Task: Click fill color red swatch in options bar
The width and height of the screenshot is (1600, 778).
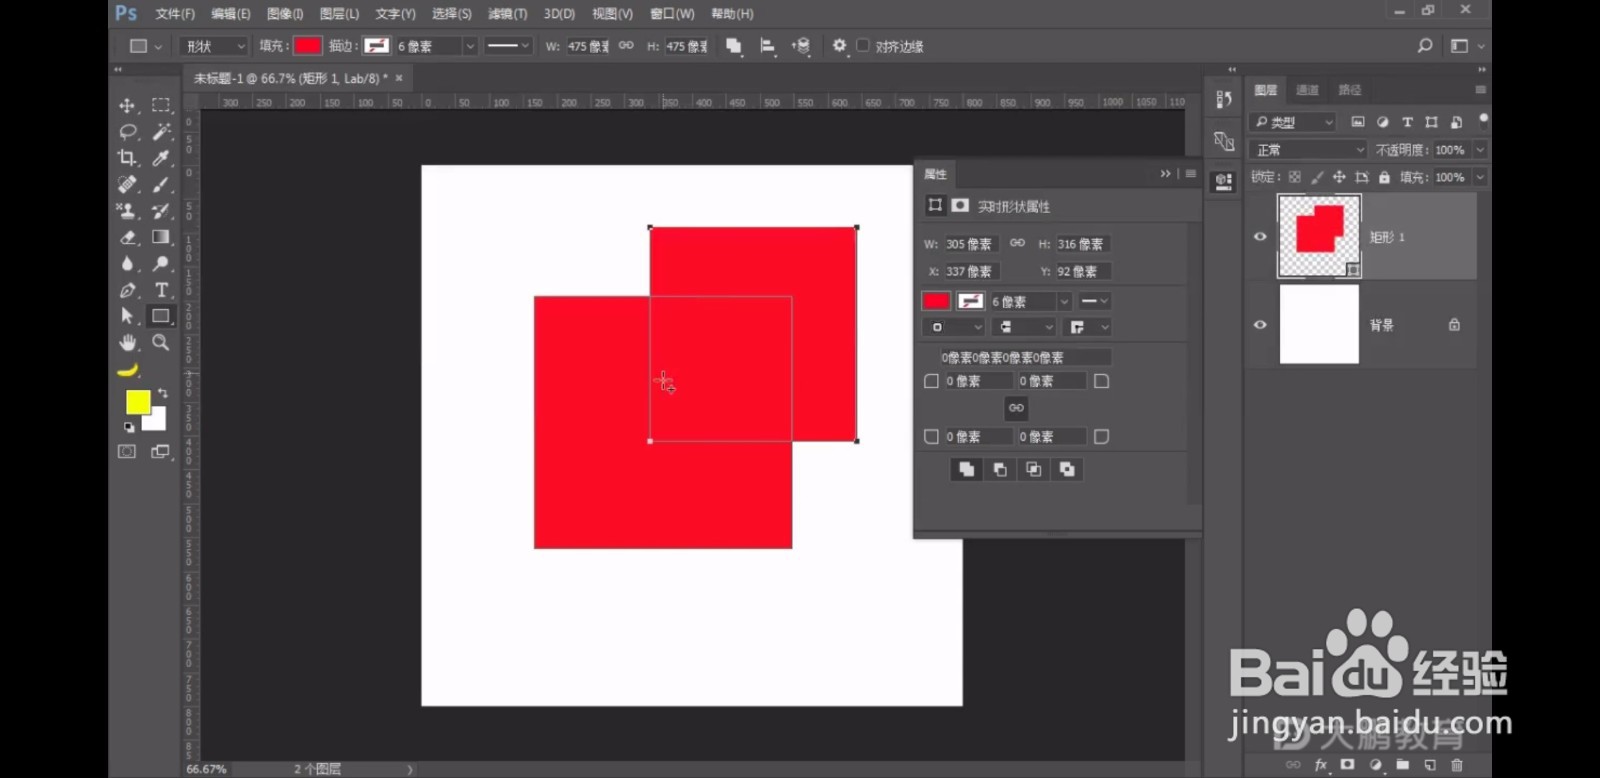Action: [308, 46]
